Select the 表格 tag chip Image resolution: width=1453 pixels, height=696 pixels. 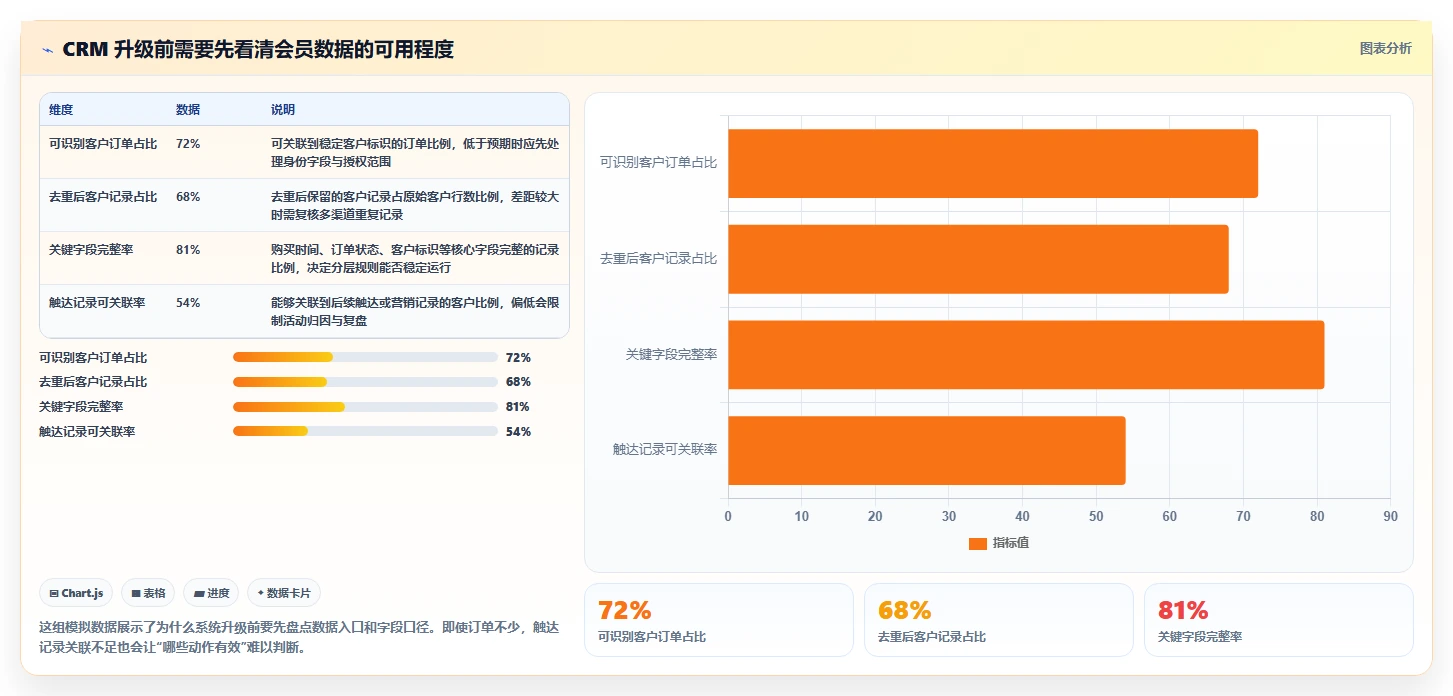click(148, 593)
